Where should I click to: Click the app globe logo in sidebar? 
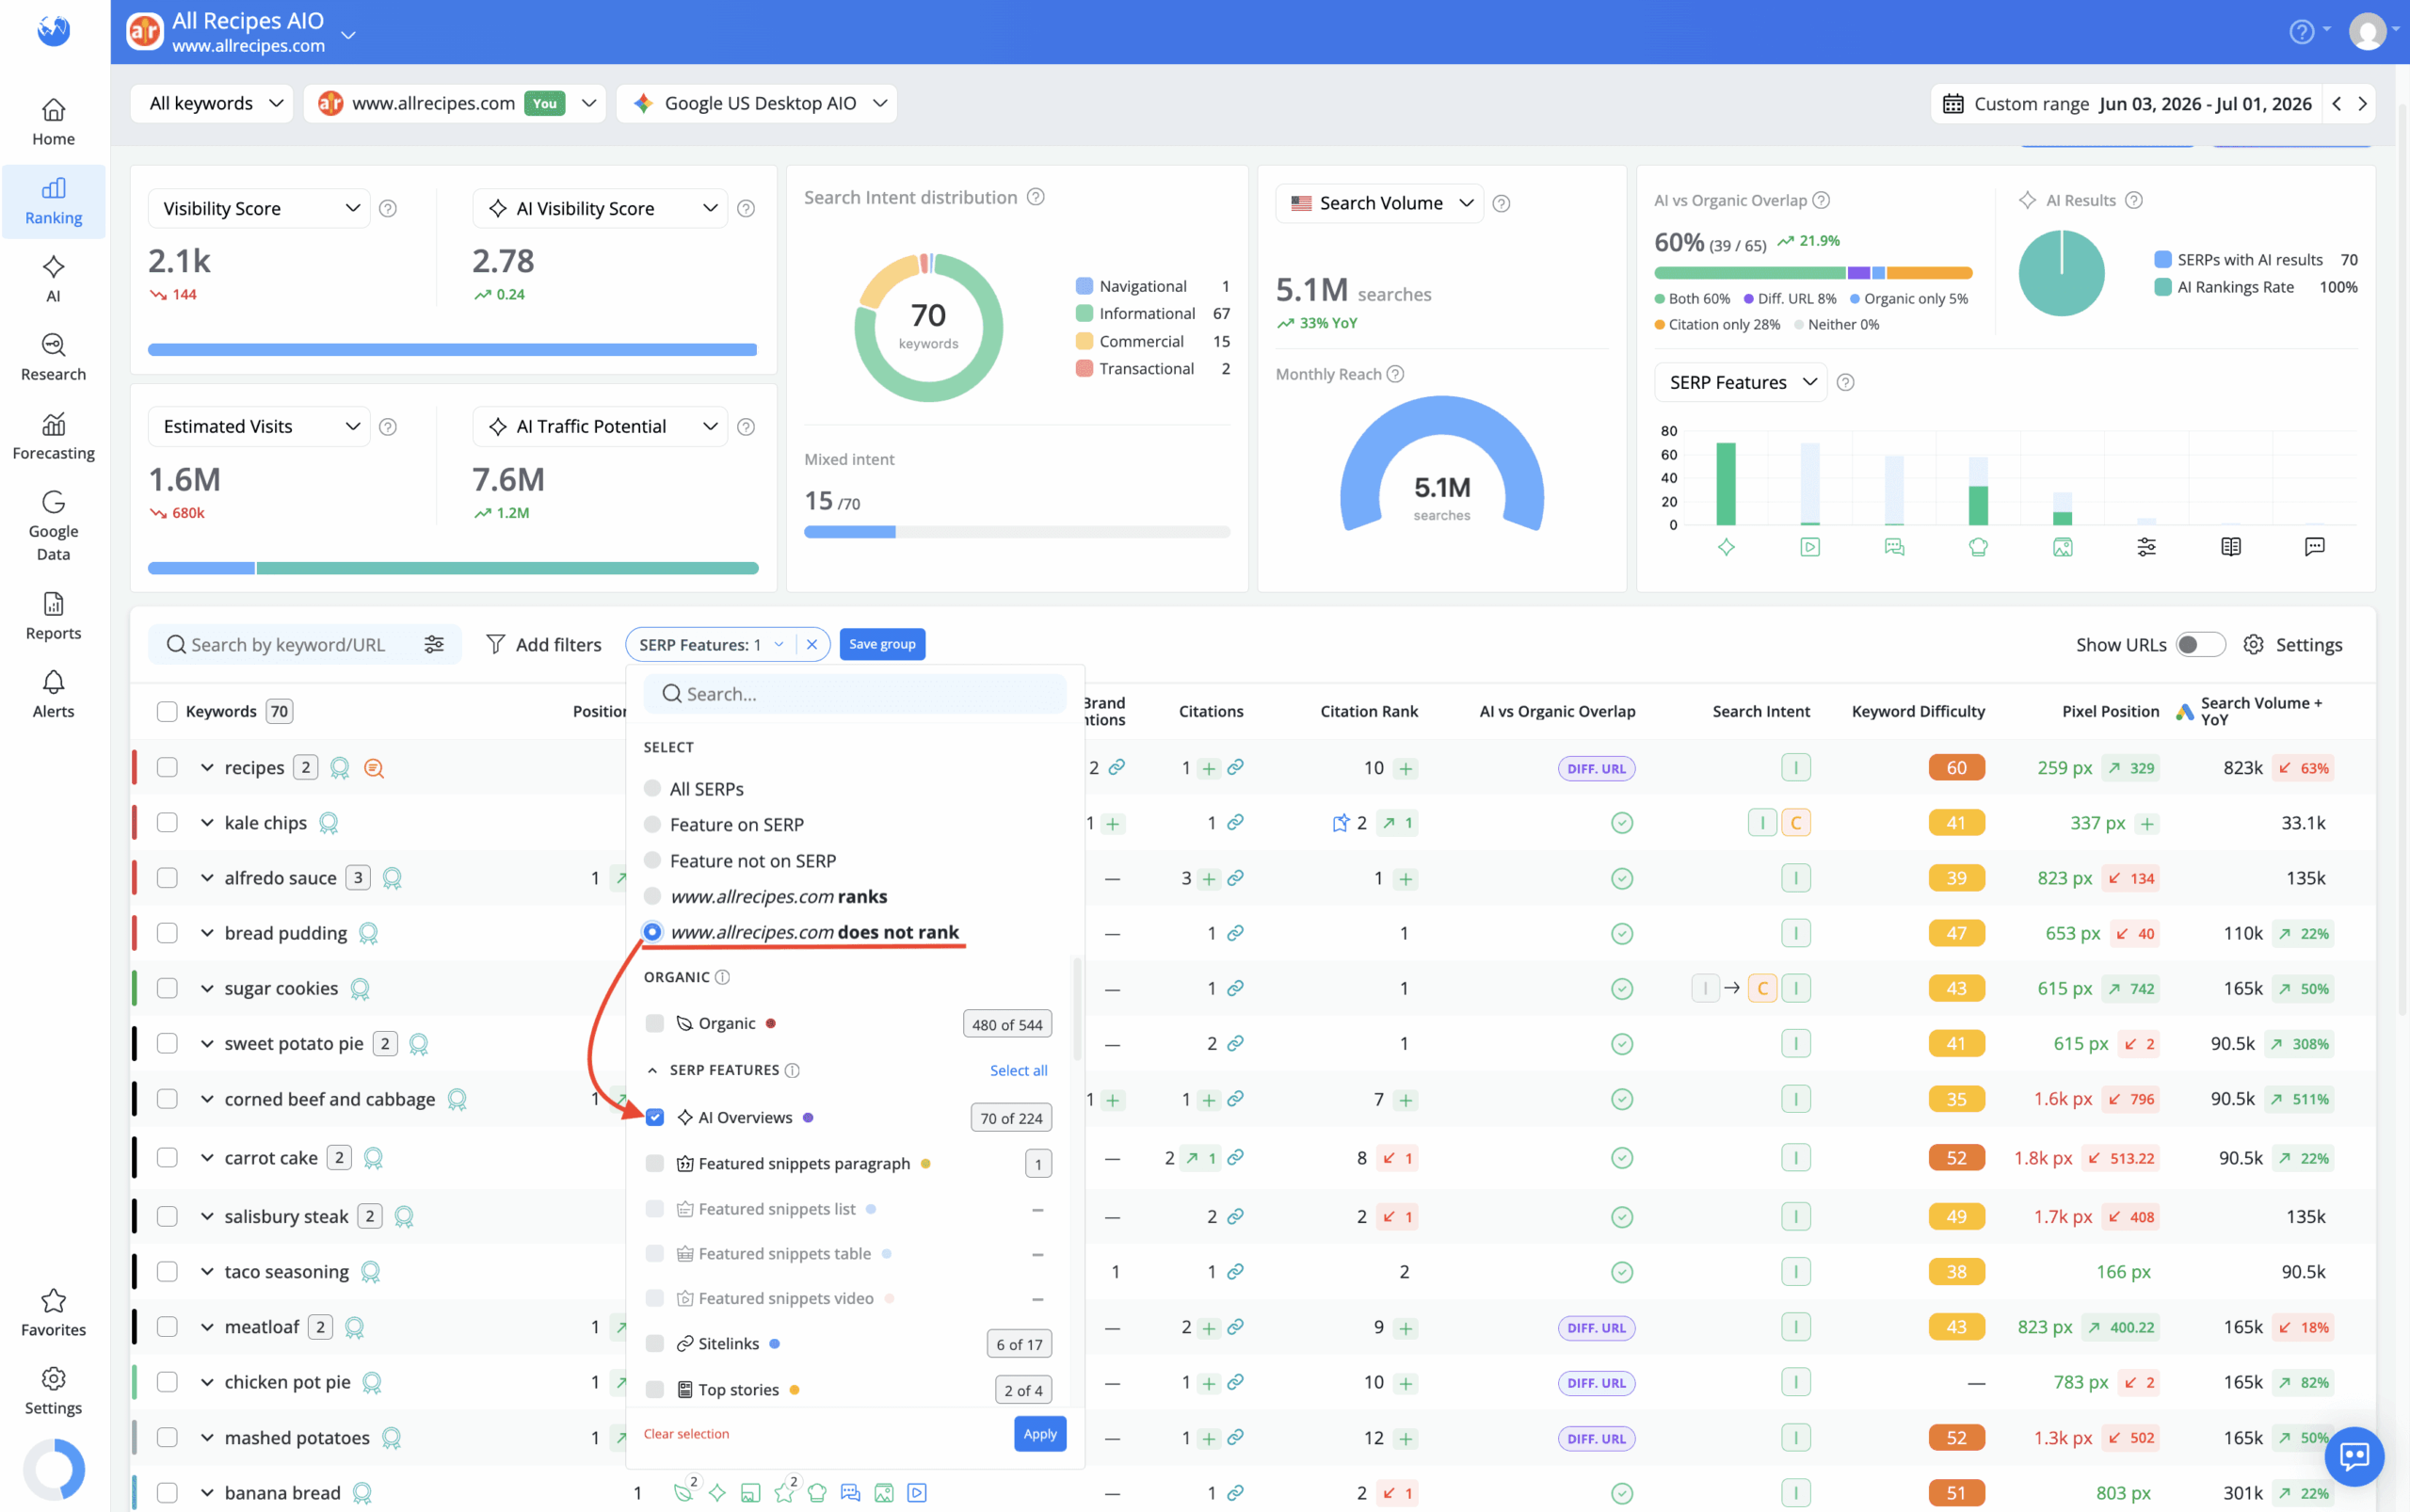pyautogui.click(x=53, y=31)
